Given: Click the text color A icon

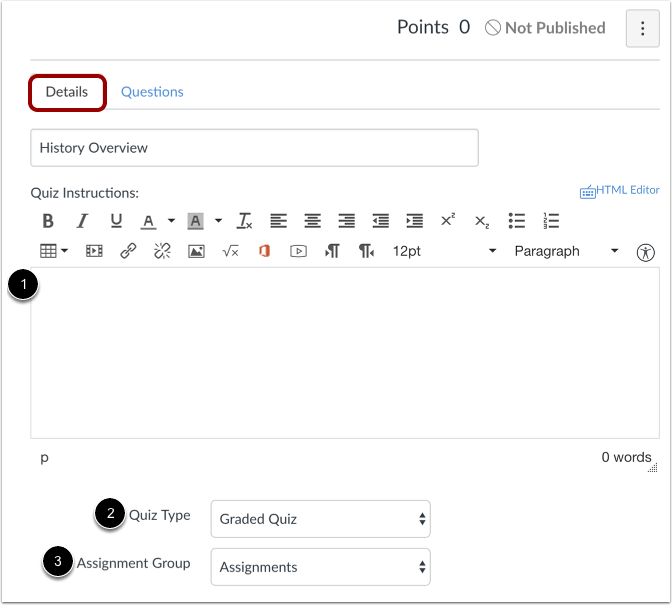Looking at the screenshot, I should [148, 221].
